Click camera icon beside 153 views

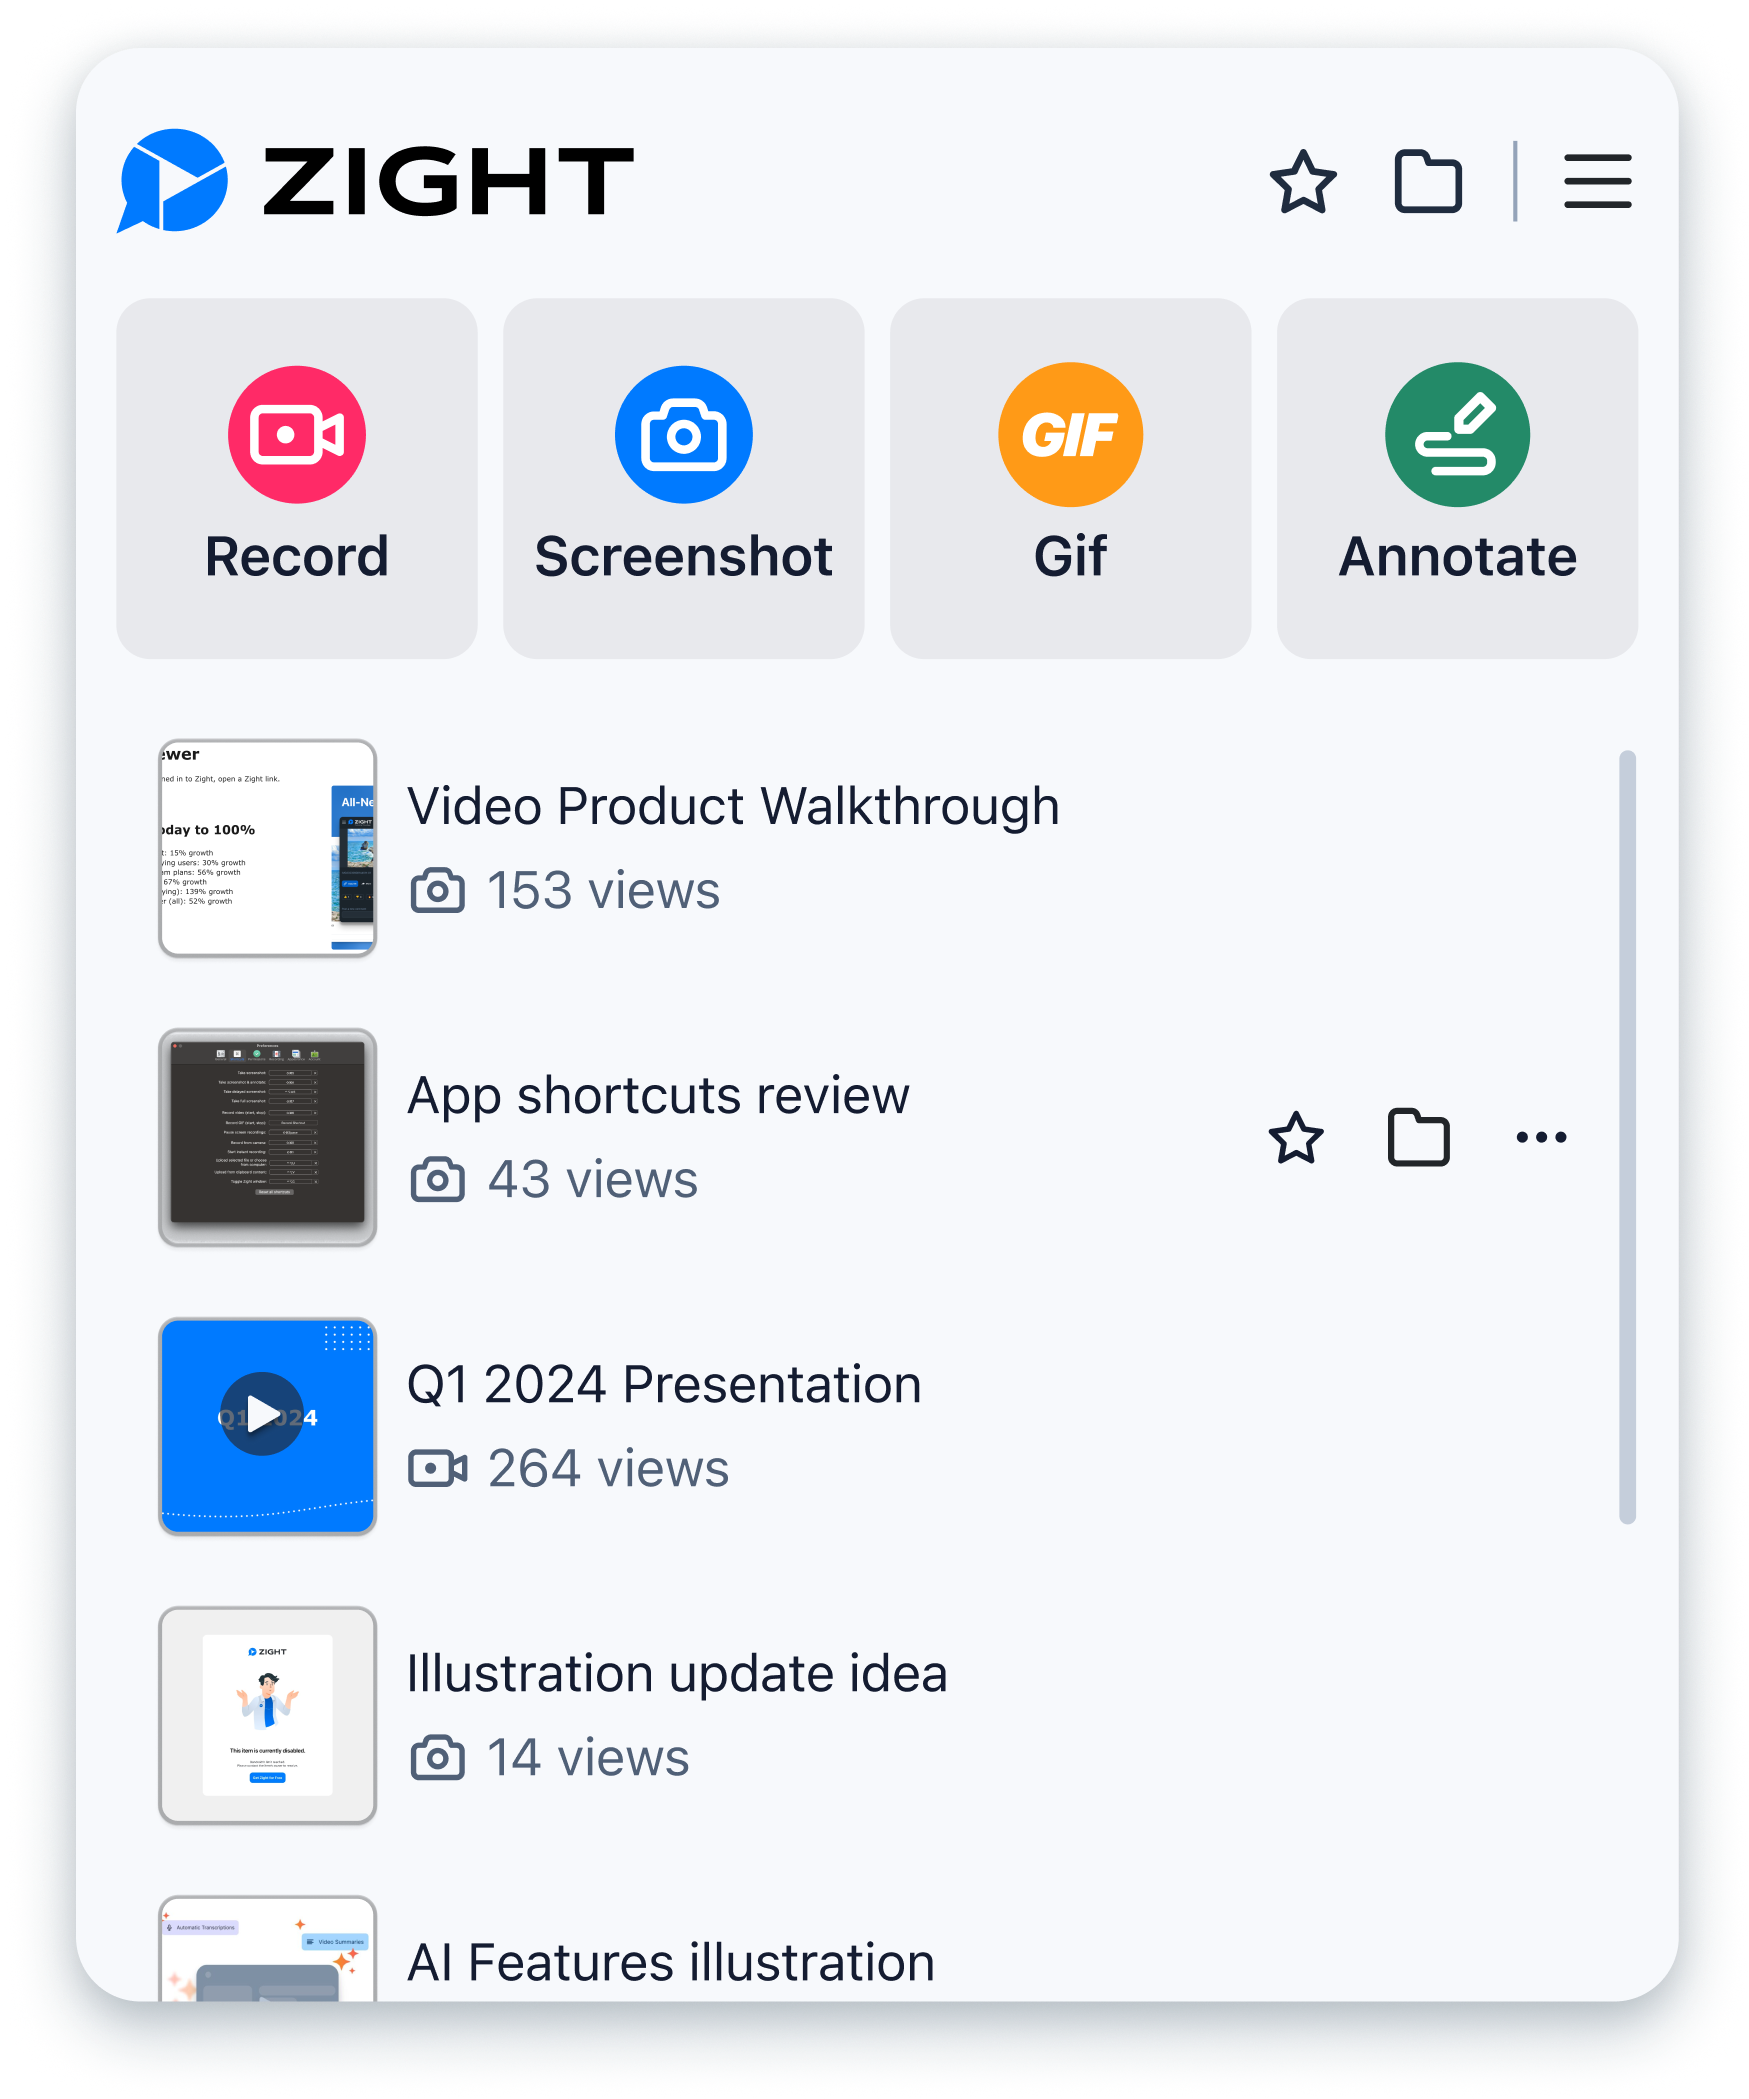438,890
